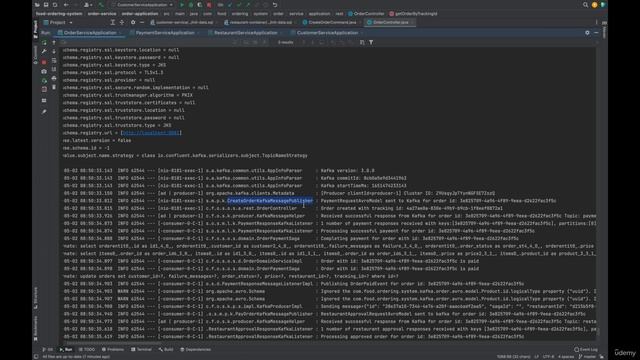Click the filter funnel icon in the console search bar
This screenshot has height=360, width=640.
(371, 42)
